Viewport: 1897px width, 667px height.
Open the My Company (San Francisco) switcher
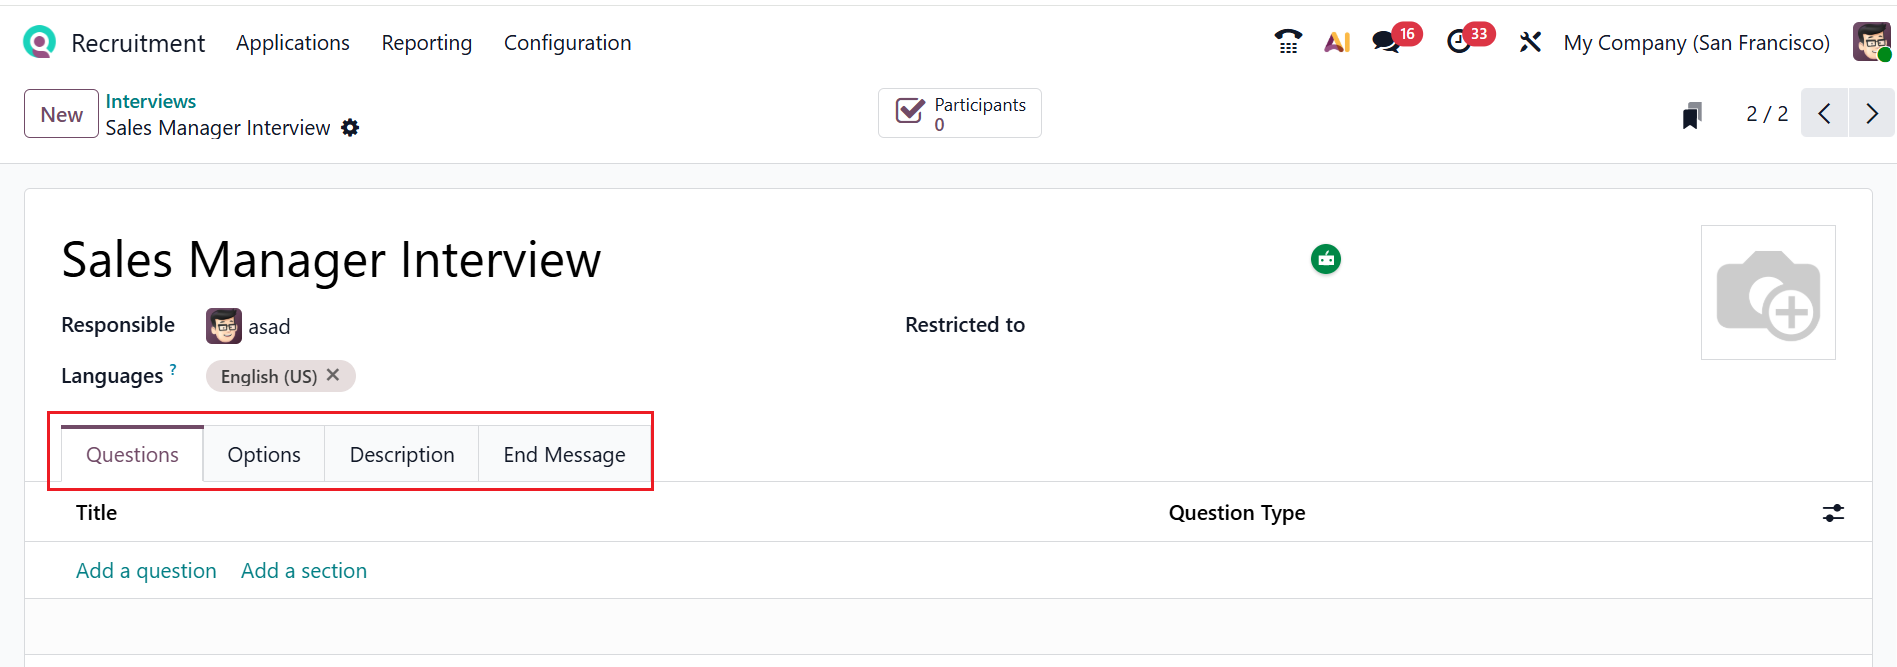[1697, 43]
